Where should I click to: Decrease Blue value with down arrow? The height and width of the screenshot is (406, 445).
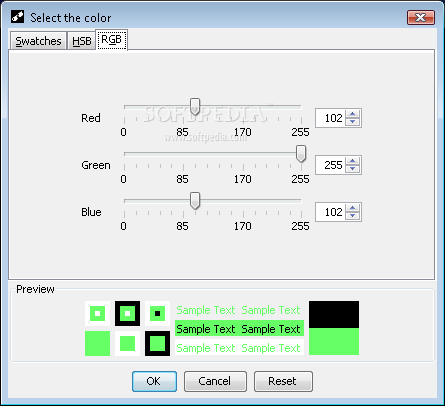pyautogui.click(x=353, y=216)
